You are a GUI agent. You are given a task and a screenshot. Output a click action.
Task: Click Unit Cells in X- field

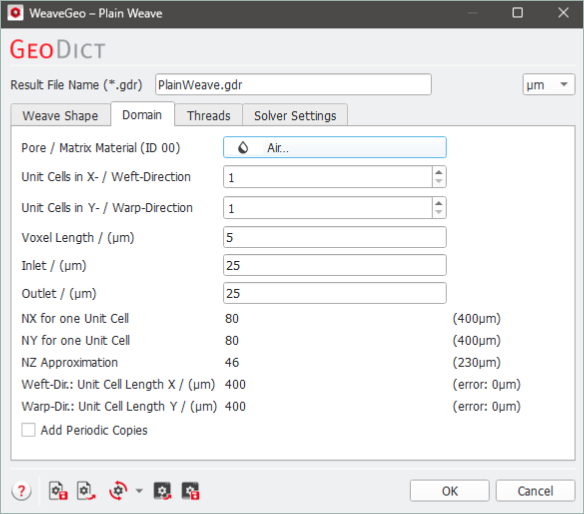[x=328, y=177]
